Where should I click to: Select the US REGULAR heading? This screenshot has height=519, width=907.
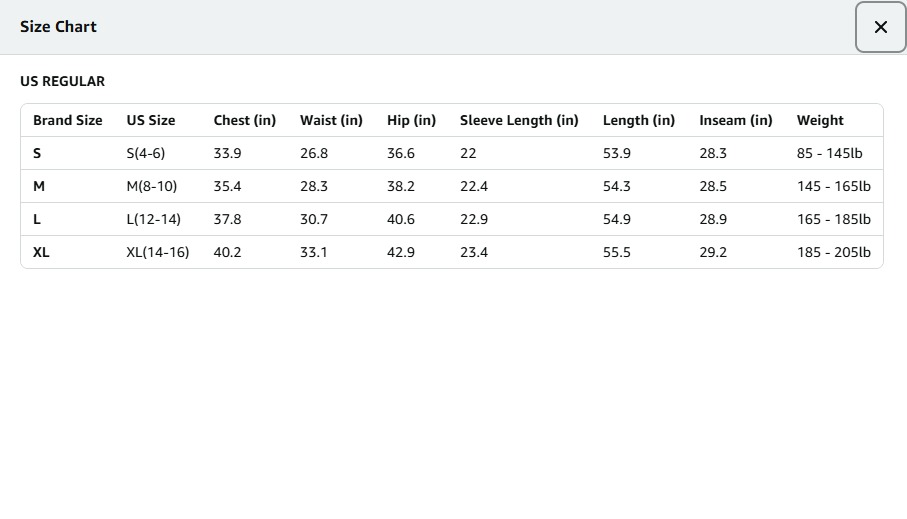(x=62, y=82)
